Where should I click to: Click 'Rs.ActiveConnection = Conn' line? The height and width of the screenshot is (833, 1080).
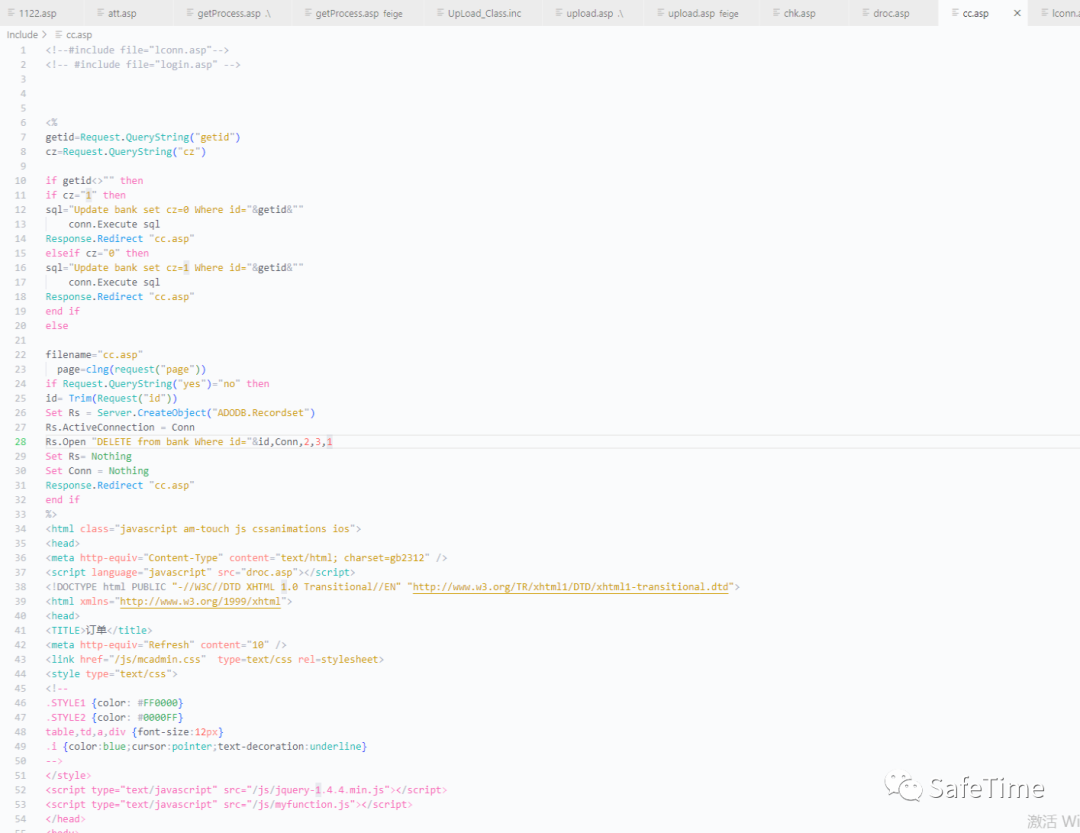[x=120, y=427]
